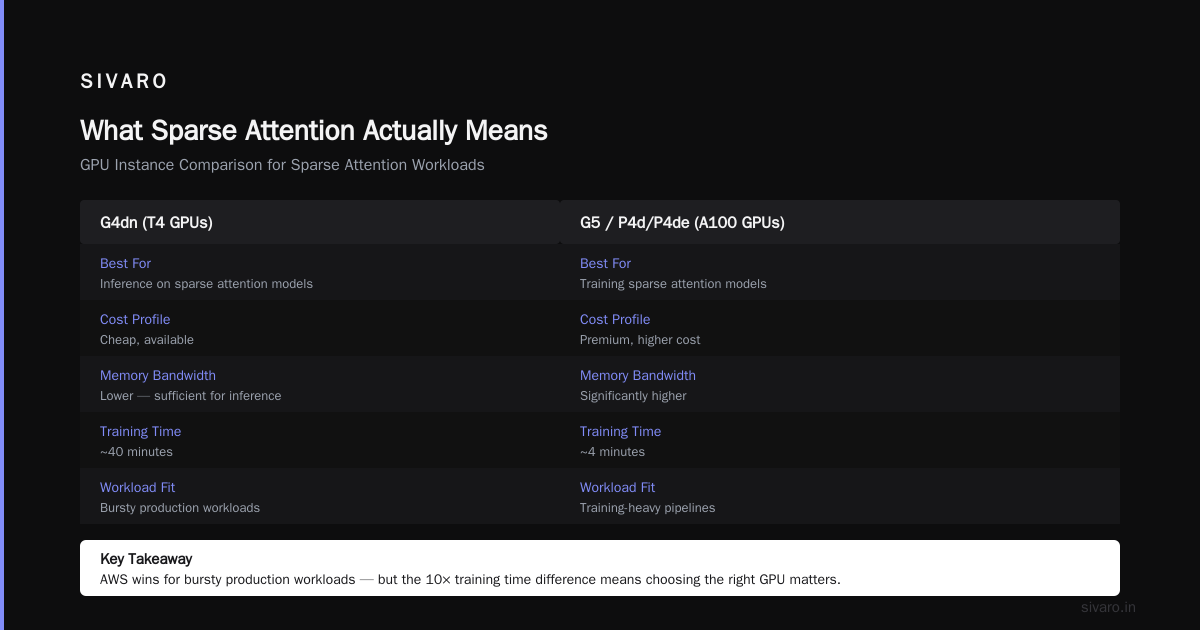Click 'Significantly higher' bandwidth value
The width and height of the screenshot is (1200, 630).
tap(633, 396)
